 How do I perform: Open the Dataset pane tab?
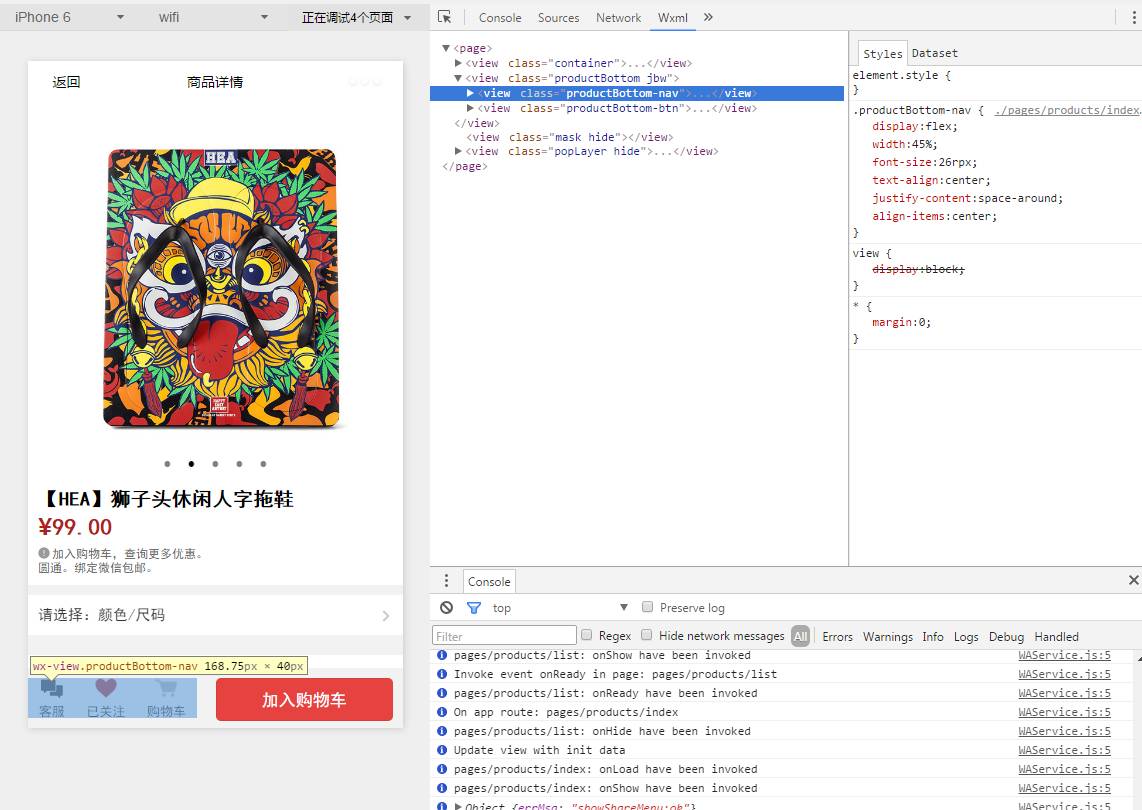pyautogui.click(x=934, y=53)
